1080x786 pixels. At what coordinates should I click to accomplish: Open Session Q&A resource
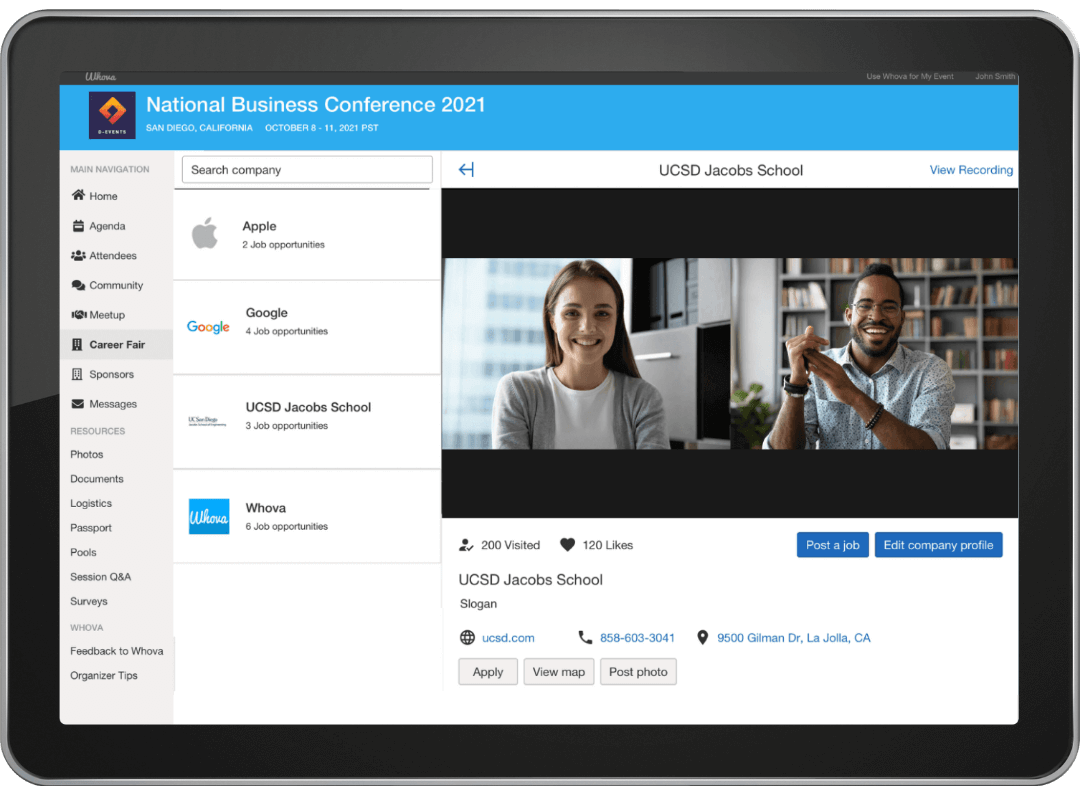point(101,577)
